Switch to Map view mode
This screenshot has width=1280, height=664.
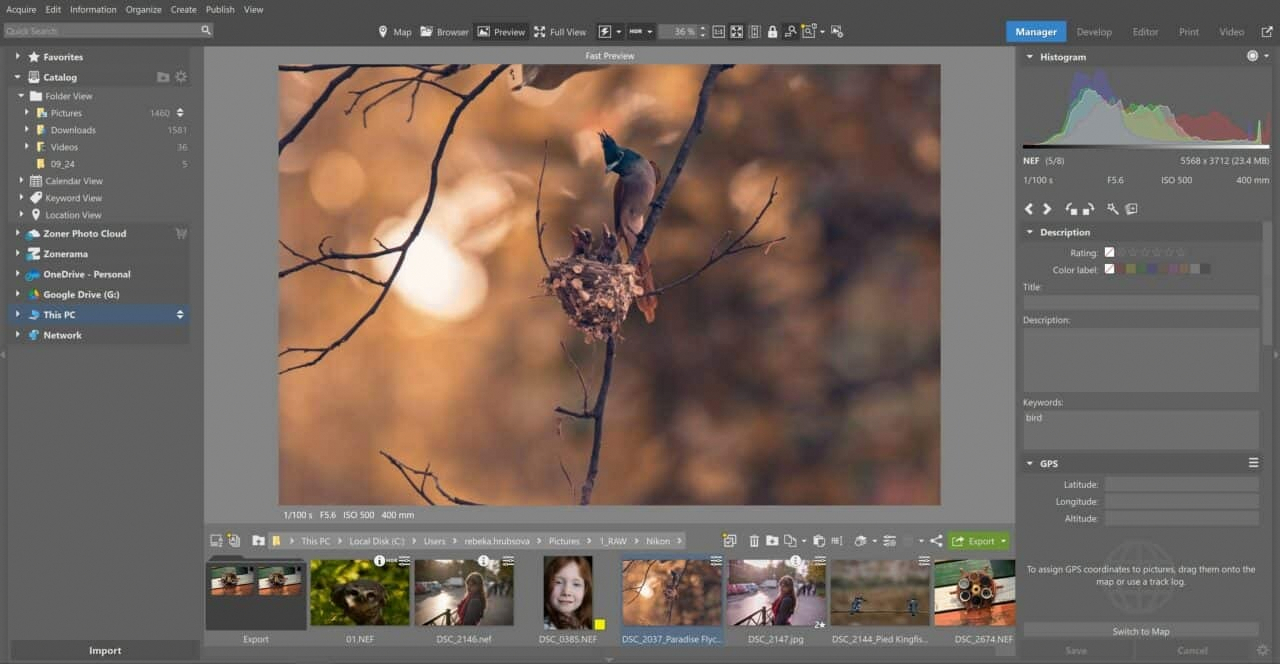pyautogui.click(x=394, y=32)
